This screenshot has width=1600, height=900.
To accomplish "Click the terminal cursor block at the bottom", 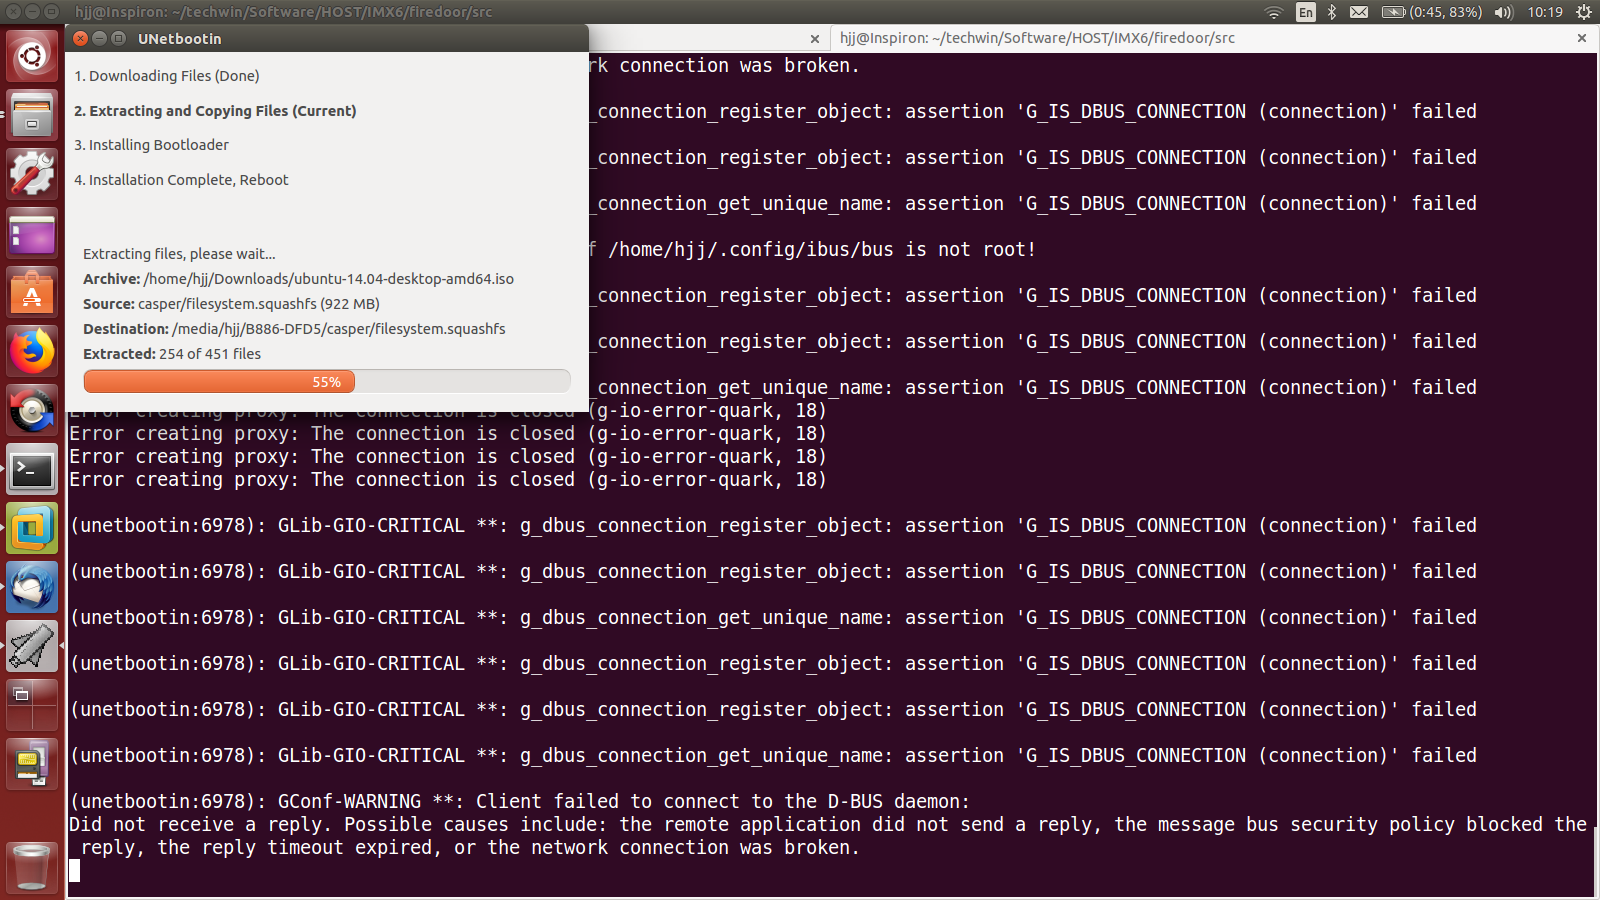I will [x=74, y=870].
